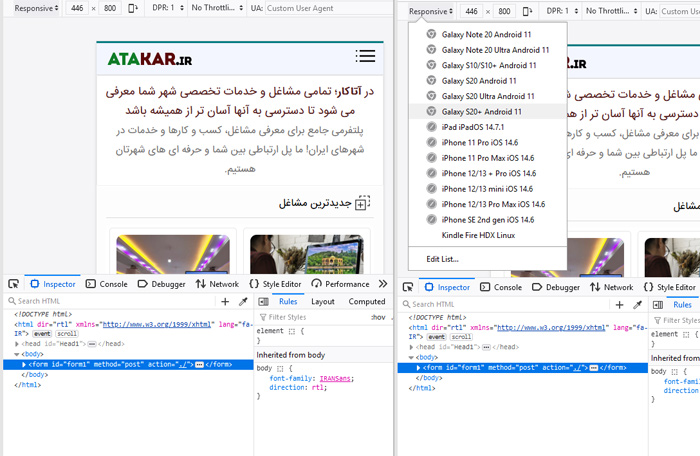The width and height of the screenshot is (700, 456).
Task: Expand the head node in left devtools
Action: [17, 344]
